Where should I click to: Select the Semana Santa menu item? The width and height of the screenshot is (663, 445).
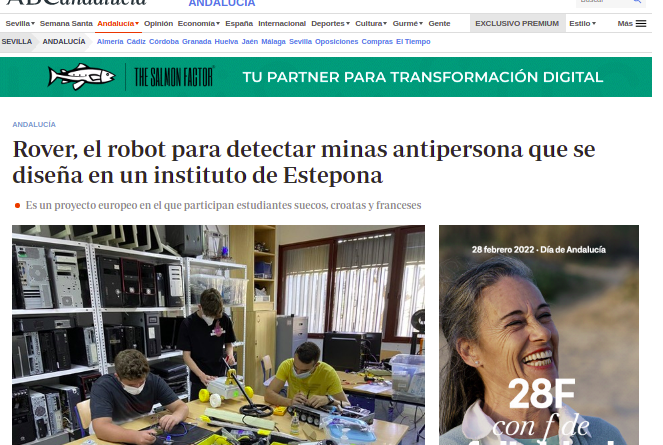(65, 23)
